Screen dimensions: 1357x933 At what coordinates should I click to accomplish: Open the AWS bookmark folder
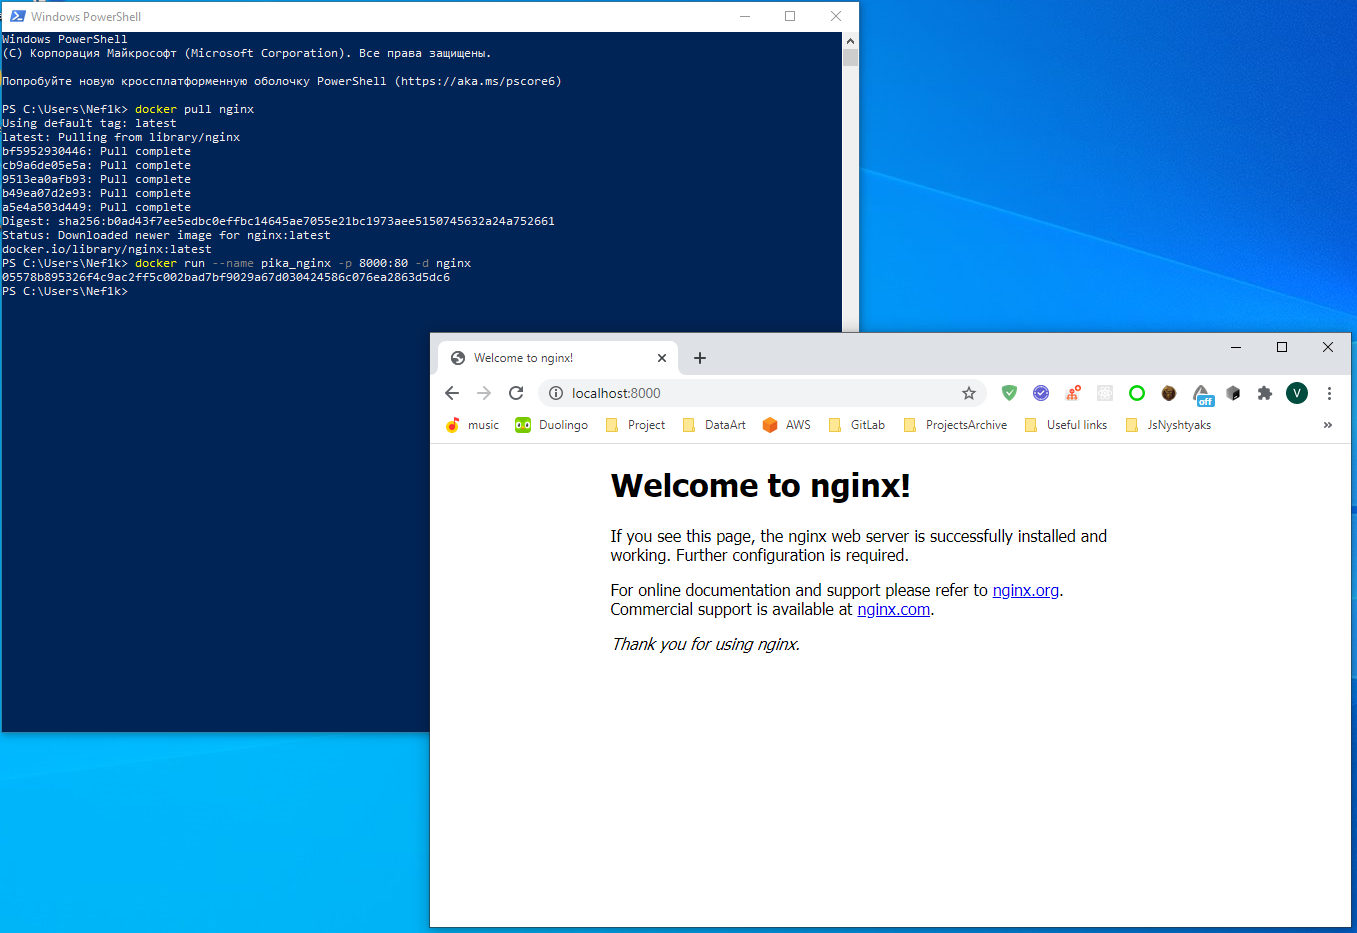point(786,425)
